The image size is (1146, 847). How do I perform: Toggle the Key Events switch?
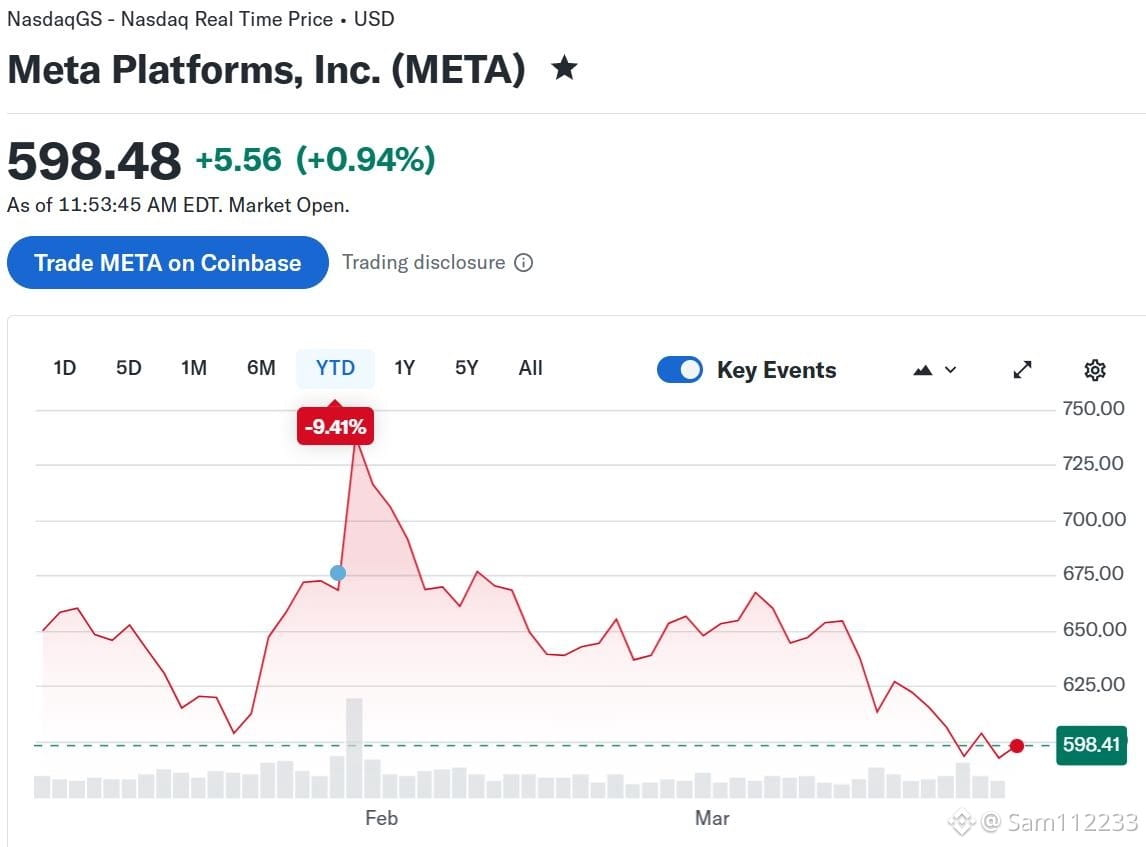click(680, 370)
